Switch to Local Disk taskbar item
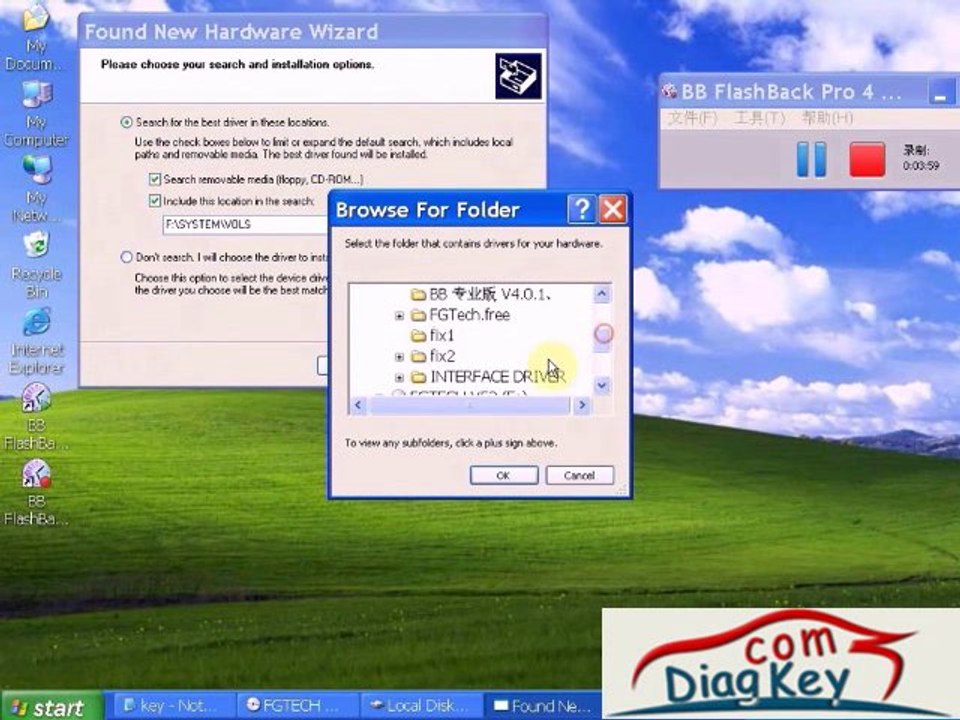960x720 pixels. [x=421, y=706]
